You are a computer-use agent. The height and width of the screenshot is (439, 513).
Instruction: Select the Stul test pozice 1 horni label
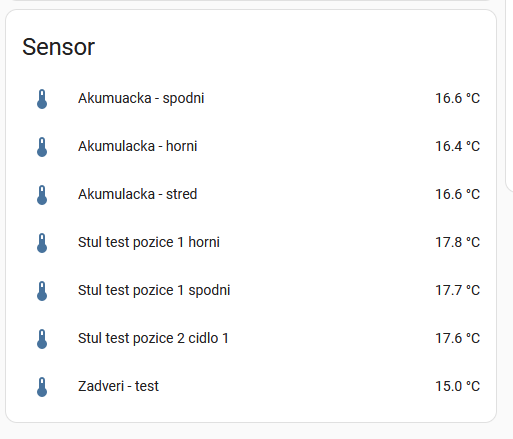click(x=149, y=242)
